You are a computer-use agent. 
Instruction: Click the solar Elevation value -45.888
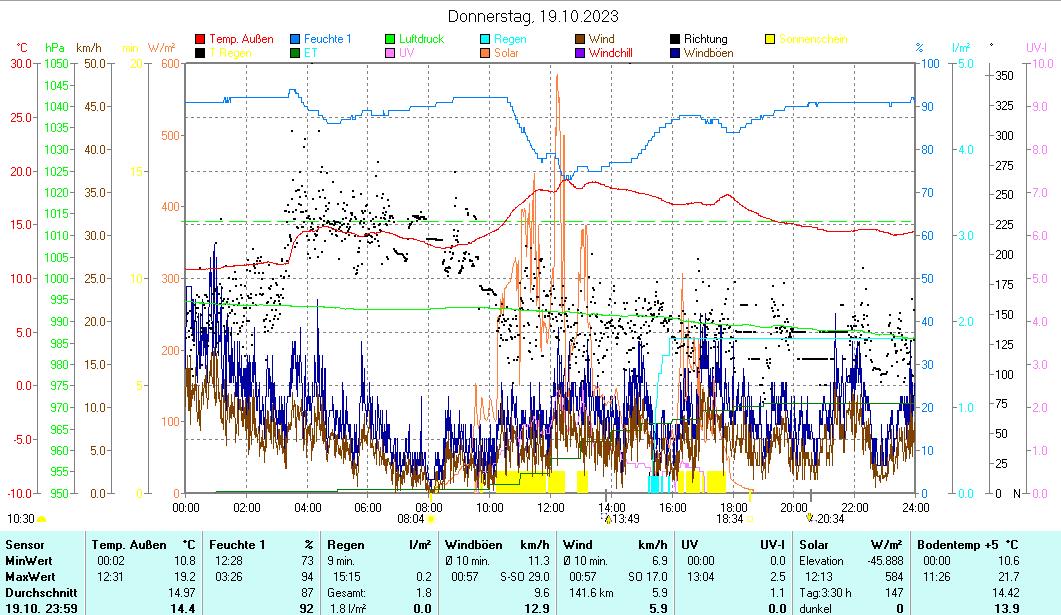[x=885, y=561]
